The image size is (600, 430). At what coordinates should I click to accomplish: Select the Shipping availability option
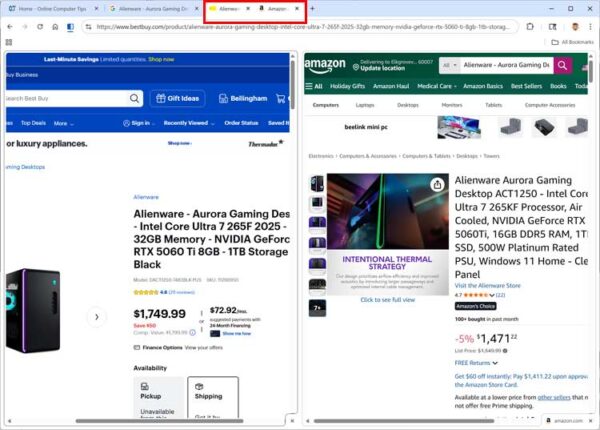213,397
